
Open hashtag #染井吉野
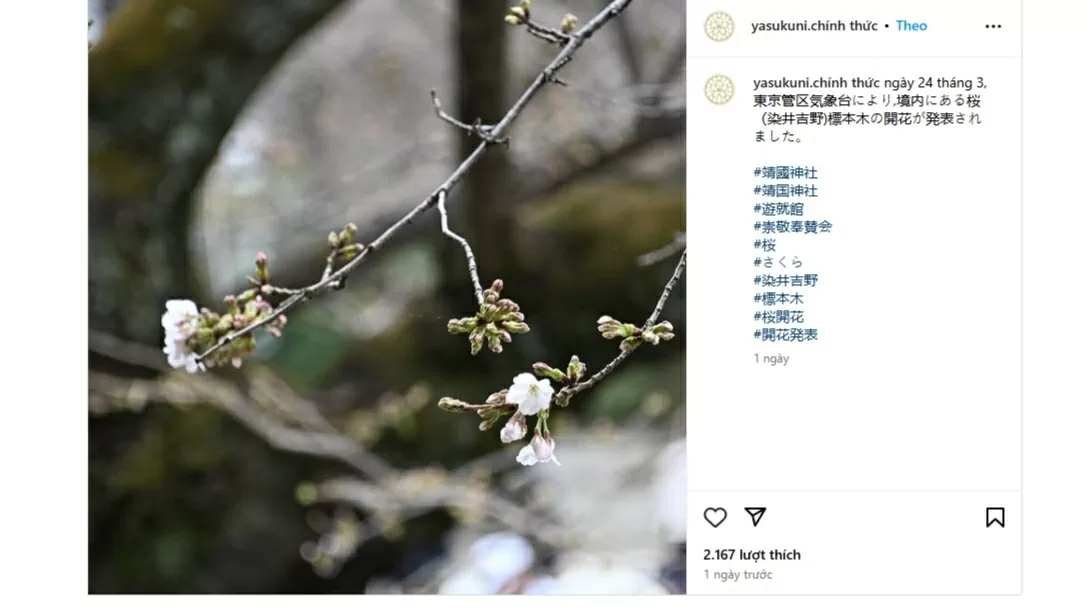[785, 280]
